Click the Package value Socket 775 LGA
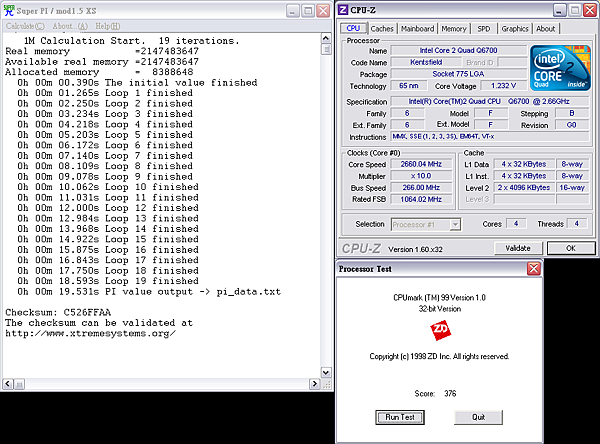 [x=458, y=74]
